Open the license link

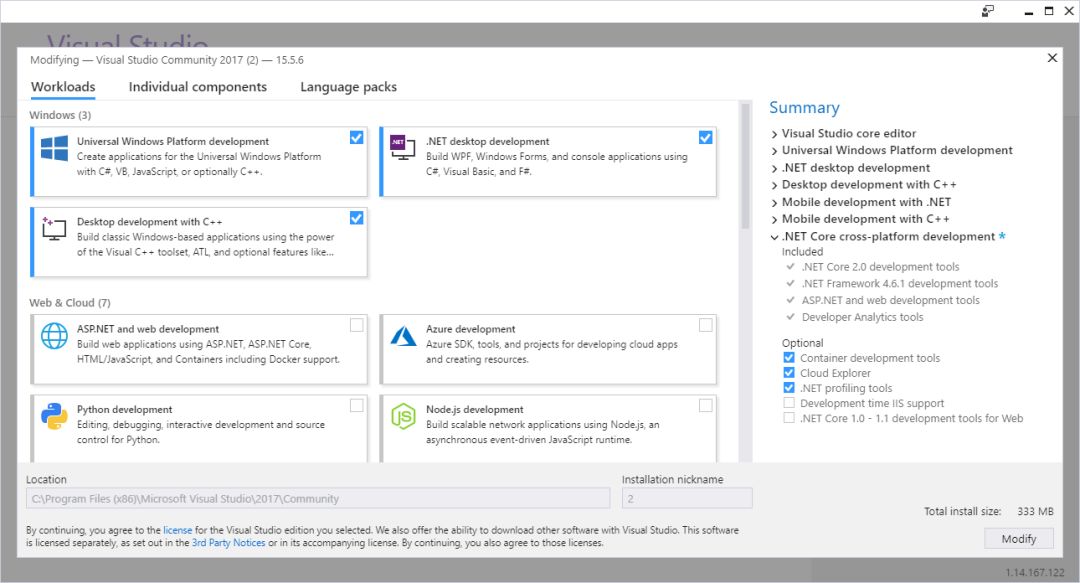coord(178,530)
